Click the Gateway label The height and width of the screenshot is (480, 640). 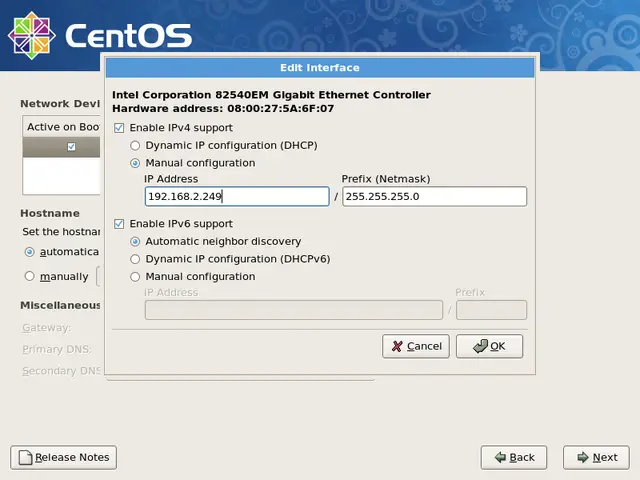pyautogui.click(x=47, y=328)
